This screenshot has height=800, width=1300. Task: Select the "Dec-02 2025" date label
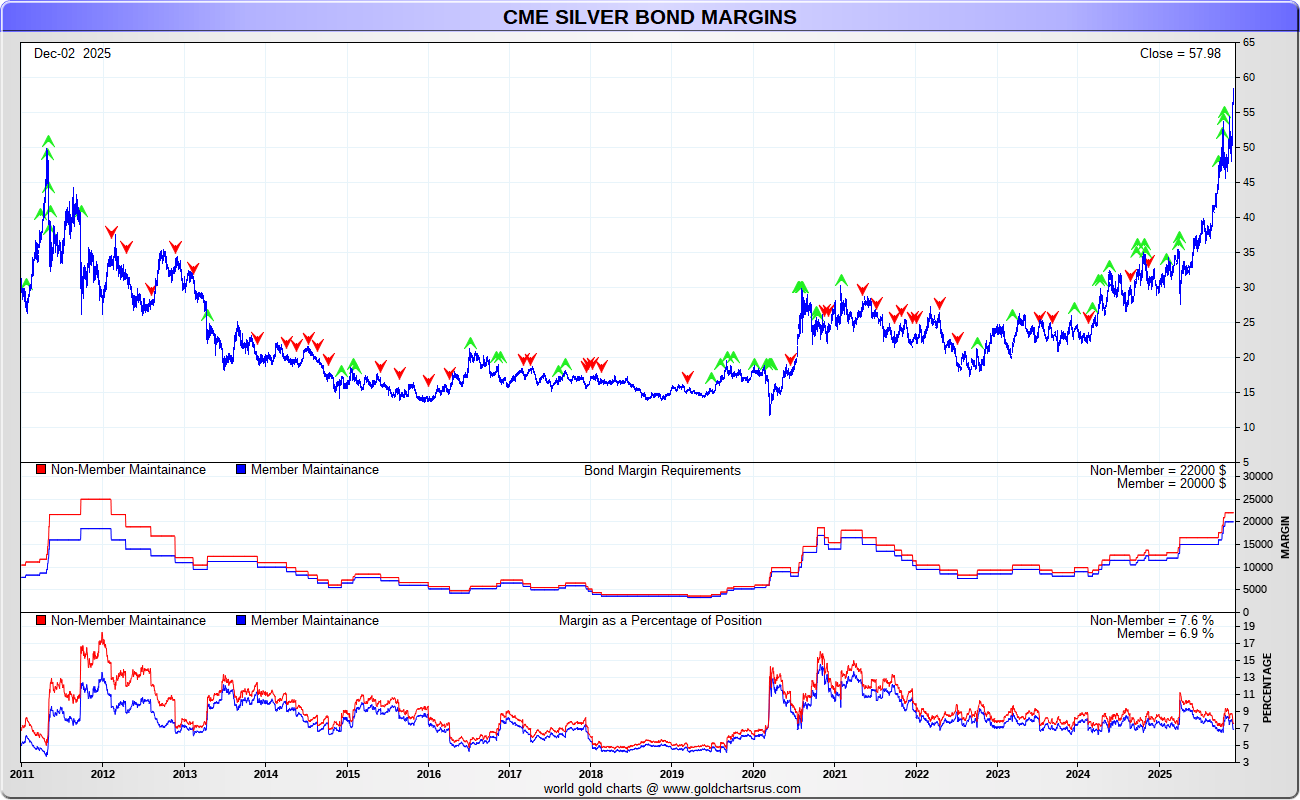pos(72,53)
